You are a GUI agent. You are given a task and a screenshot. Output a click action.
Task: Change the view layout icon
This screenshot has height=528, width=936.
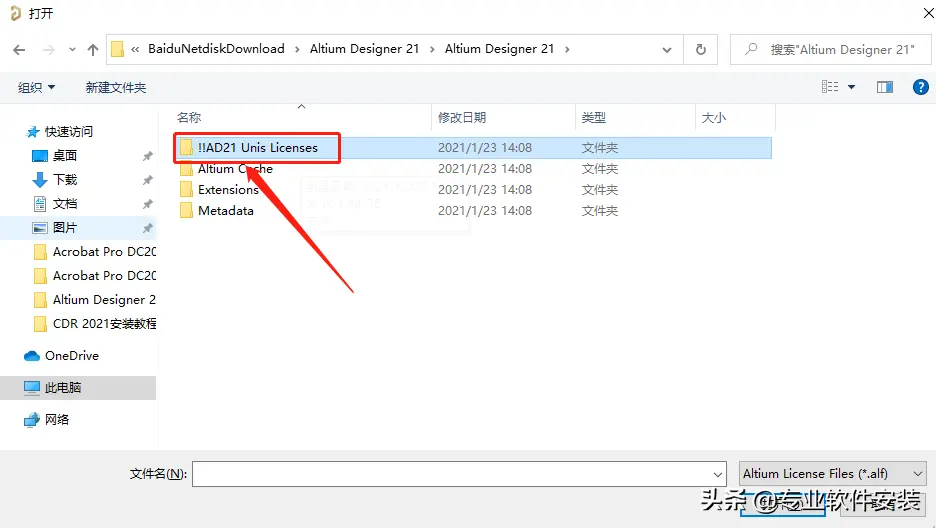click(x=830, y=87)
